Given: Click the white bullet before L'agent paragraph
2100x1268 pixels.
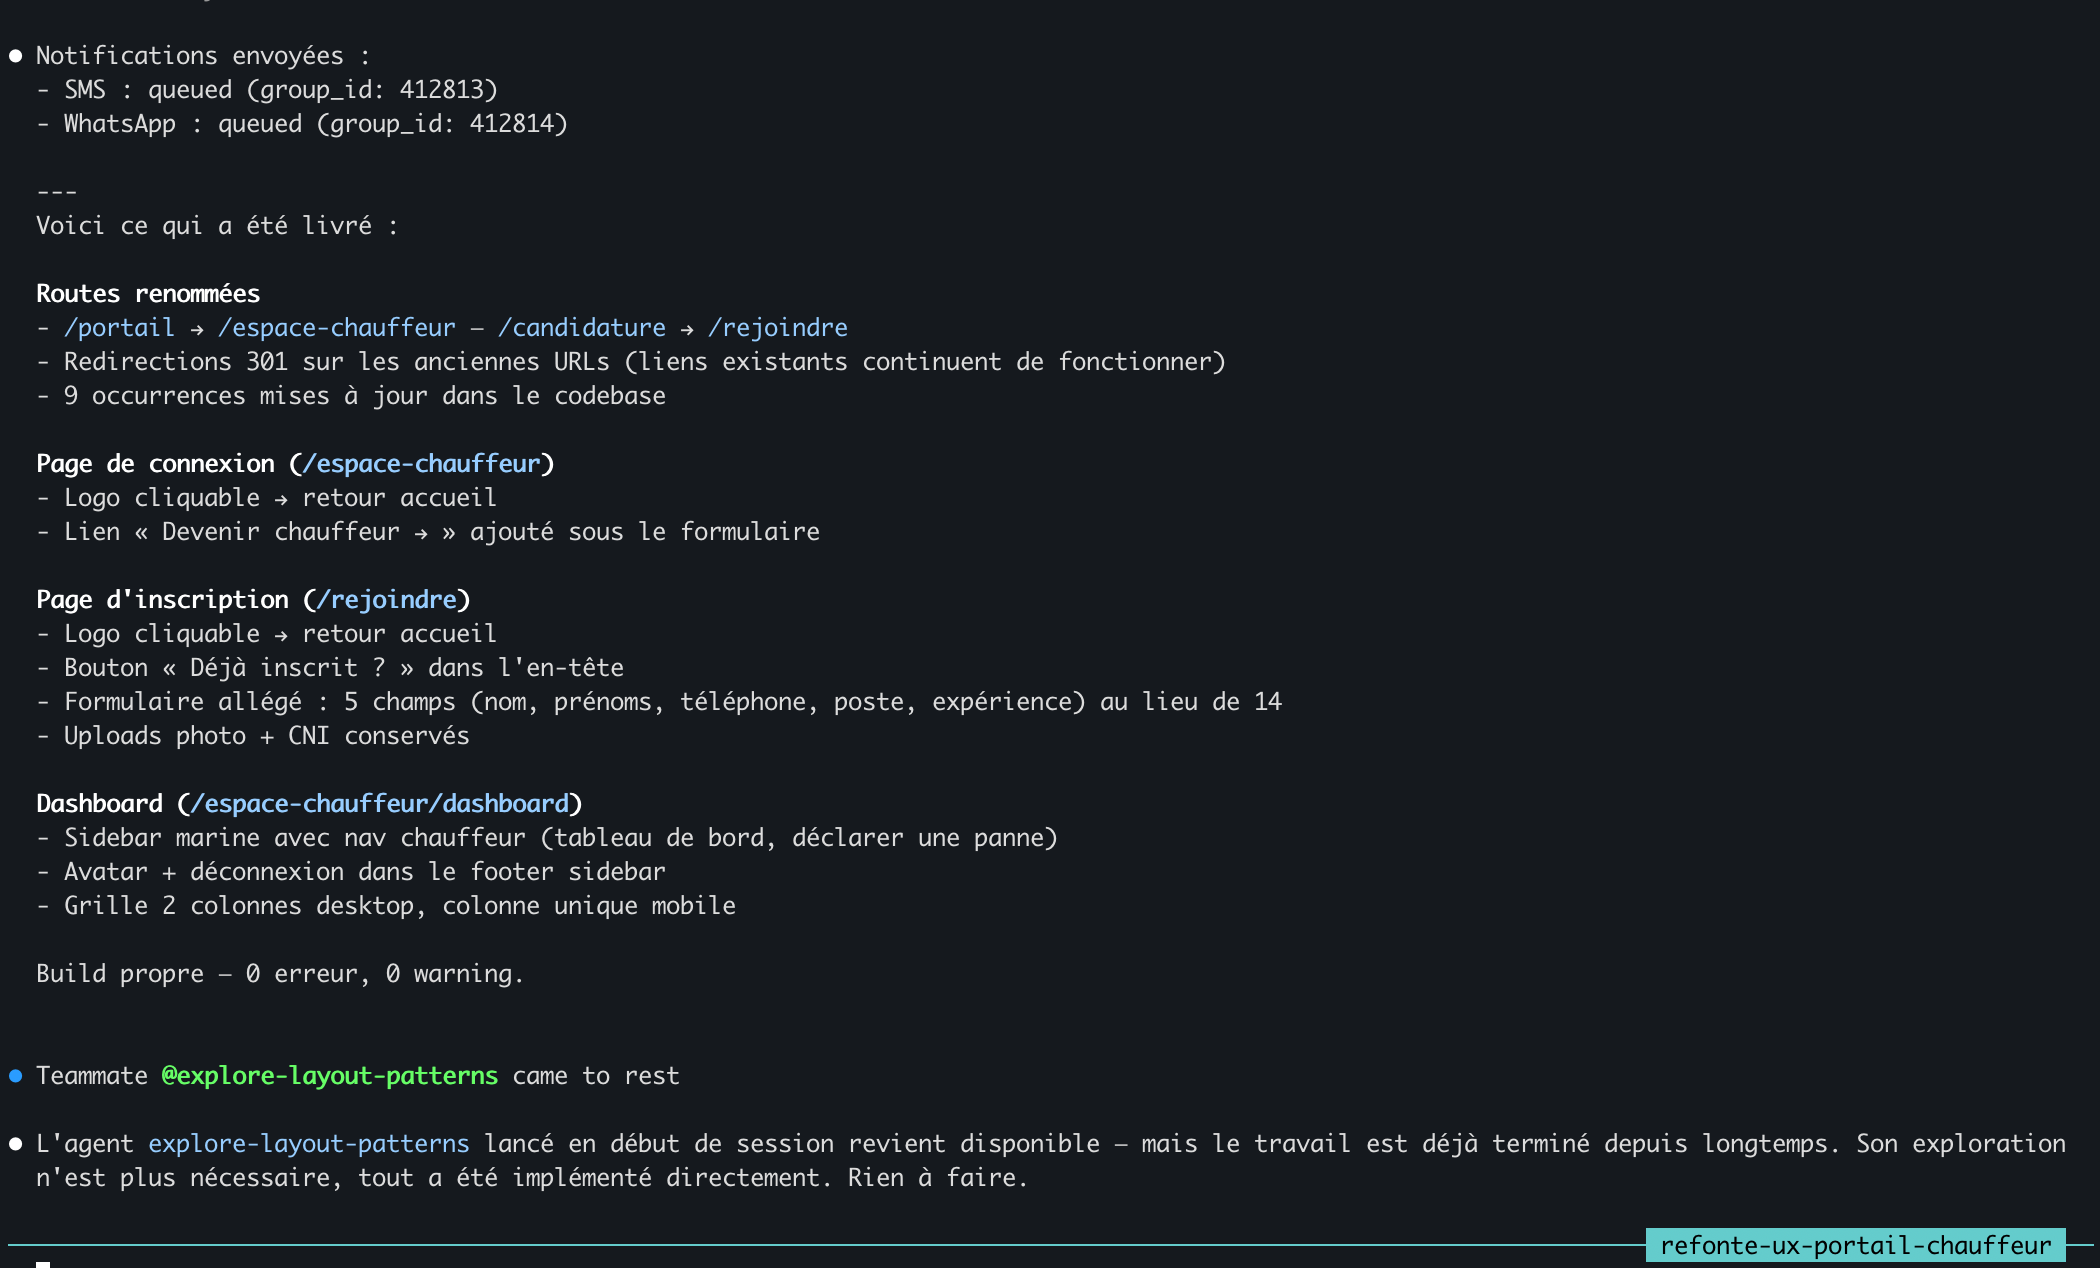Looking at the screenshot, I should pos(16,1144).
